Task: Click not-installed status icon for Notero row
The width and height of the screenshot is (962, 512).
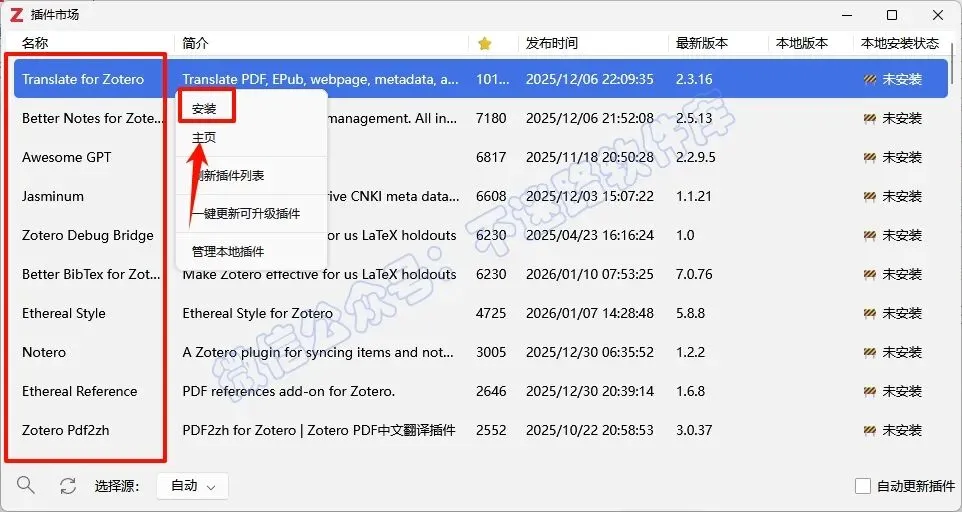Action: tap(869, 353)
